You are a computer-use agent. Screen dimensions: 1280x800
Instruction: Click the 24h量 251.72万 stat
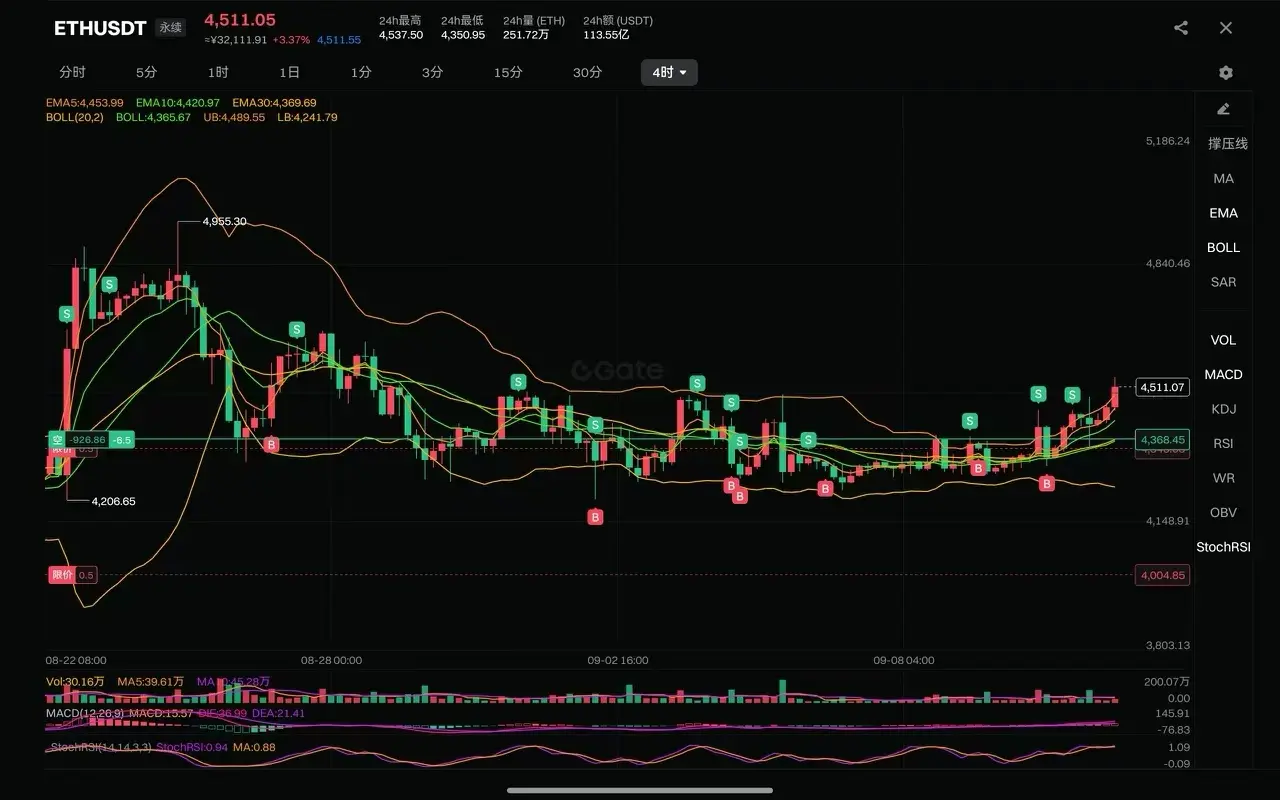[533, 28]
